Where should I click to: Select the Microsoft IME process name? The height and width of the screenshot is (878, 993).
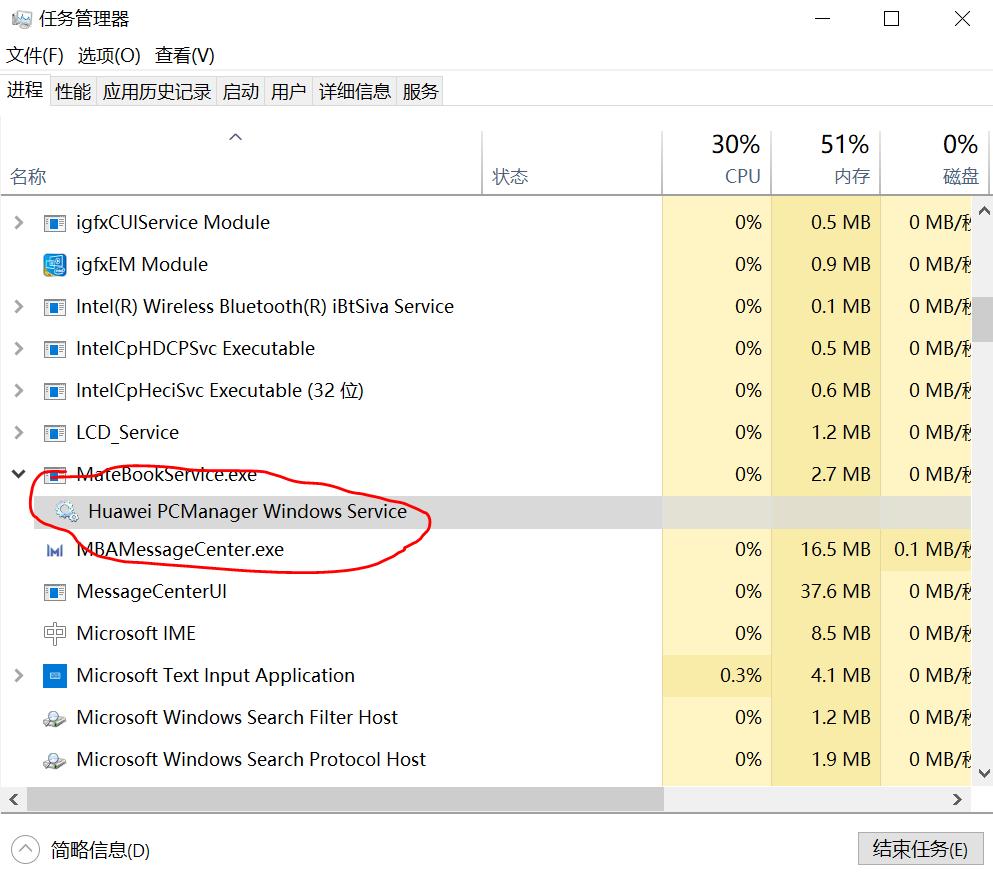[136, 633]
